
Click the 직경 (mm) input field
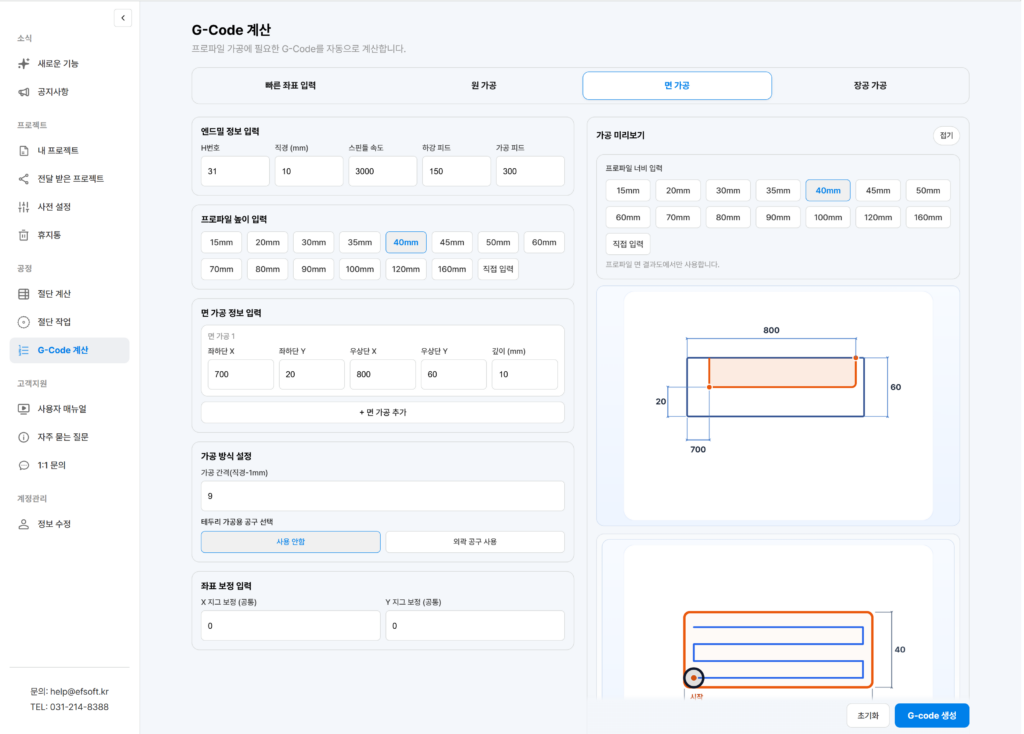pyautogui.click(x=309, y=171)
